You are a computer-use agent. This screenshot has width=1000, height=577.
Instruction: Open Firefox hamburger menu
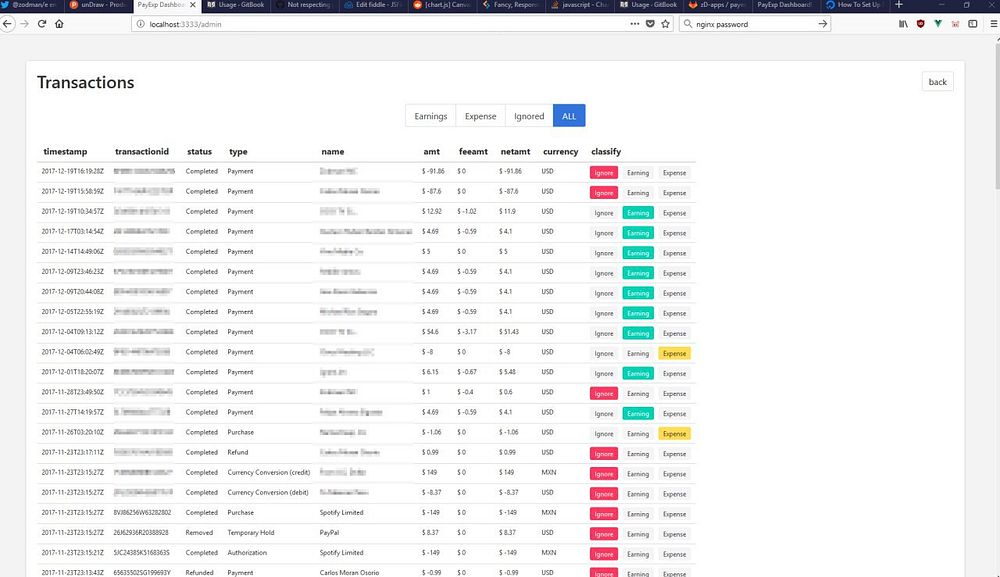994,24
